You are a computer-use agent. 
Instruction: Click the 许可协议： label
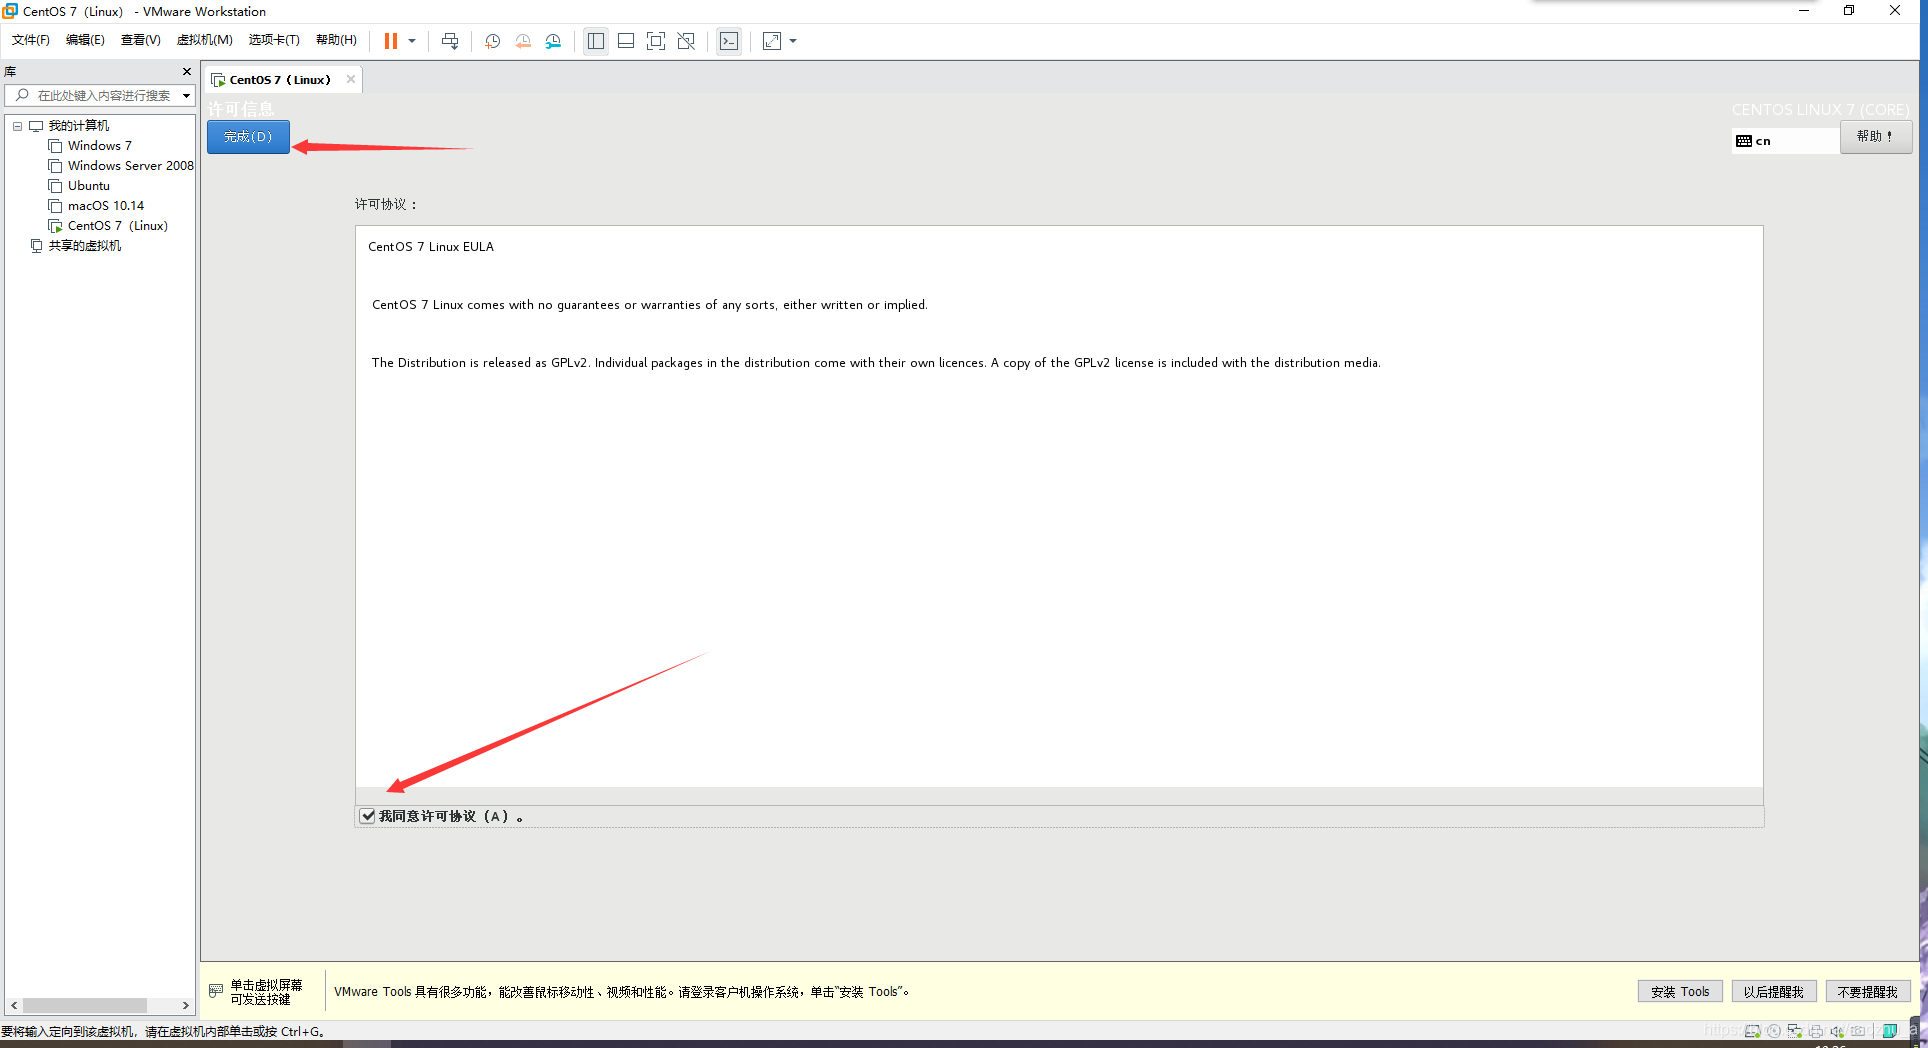pos(386,204)
